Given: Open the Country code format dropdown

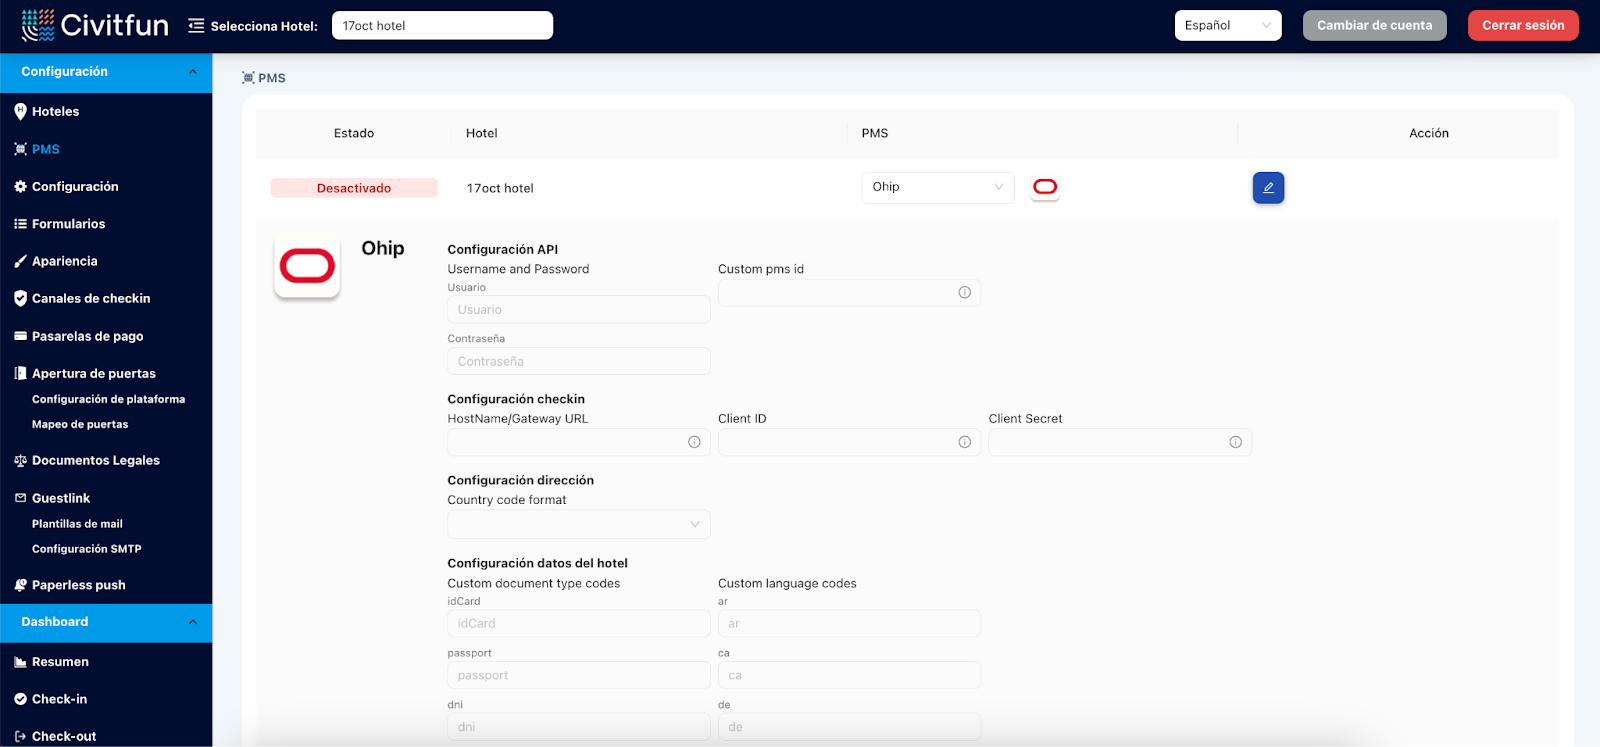Looking at the screenshot, I should (x=579, y=524).
